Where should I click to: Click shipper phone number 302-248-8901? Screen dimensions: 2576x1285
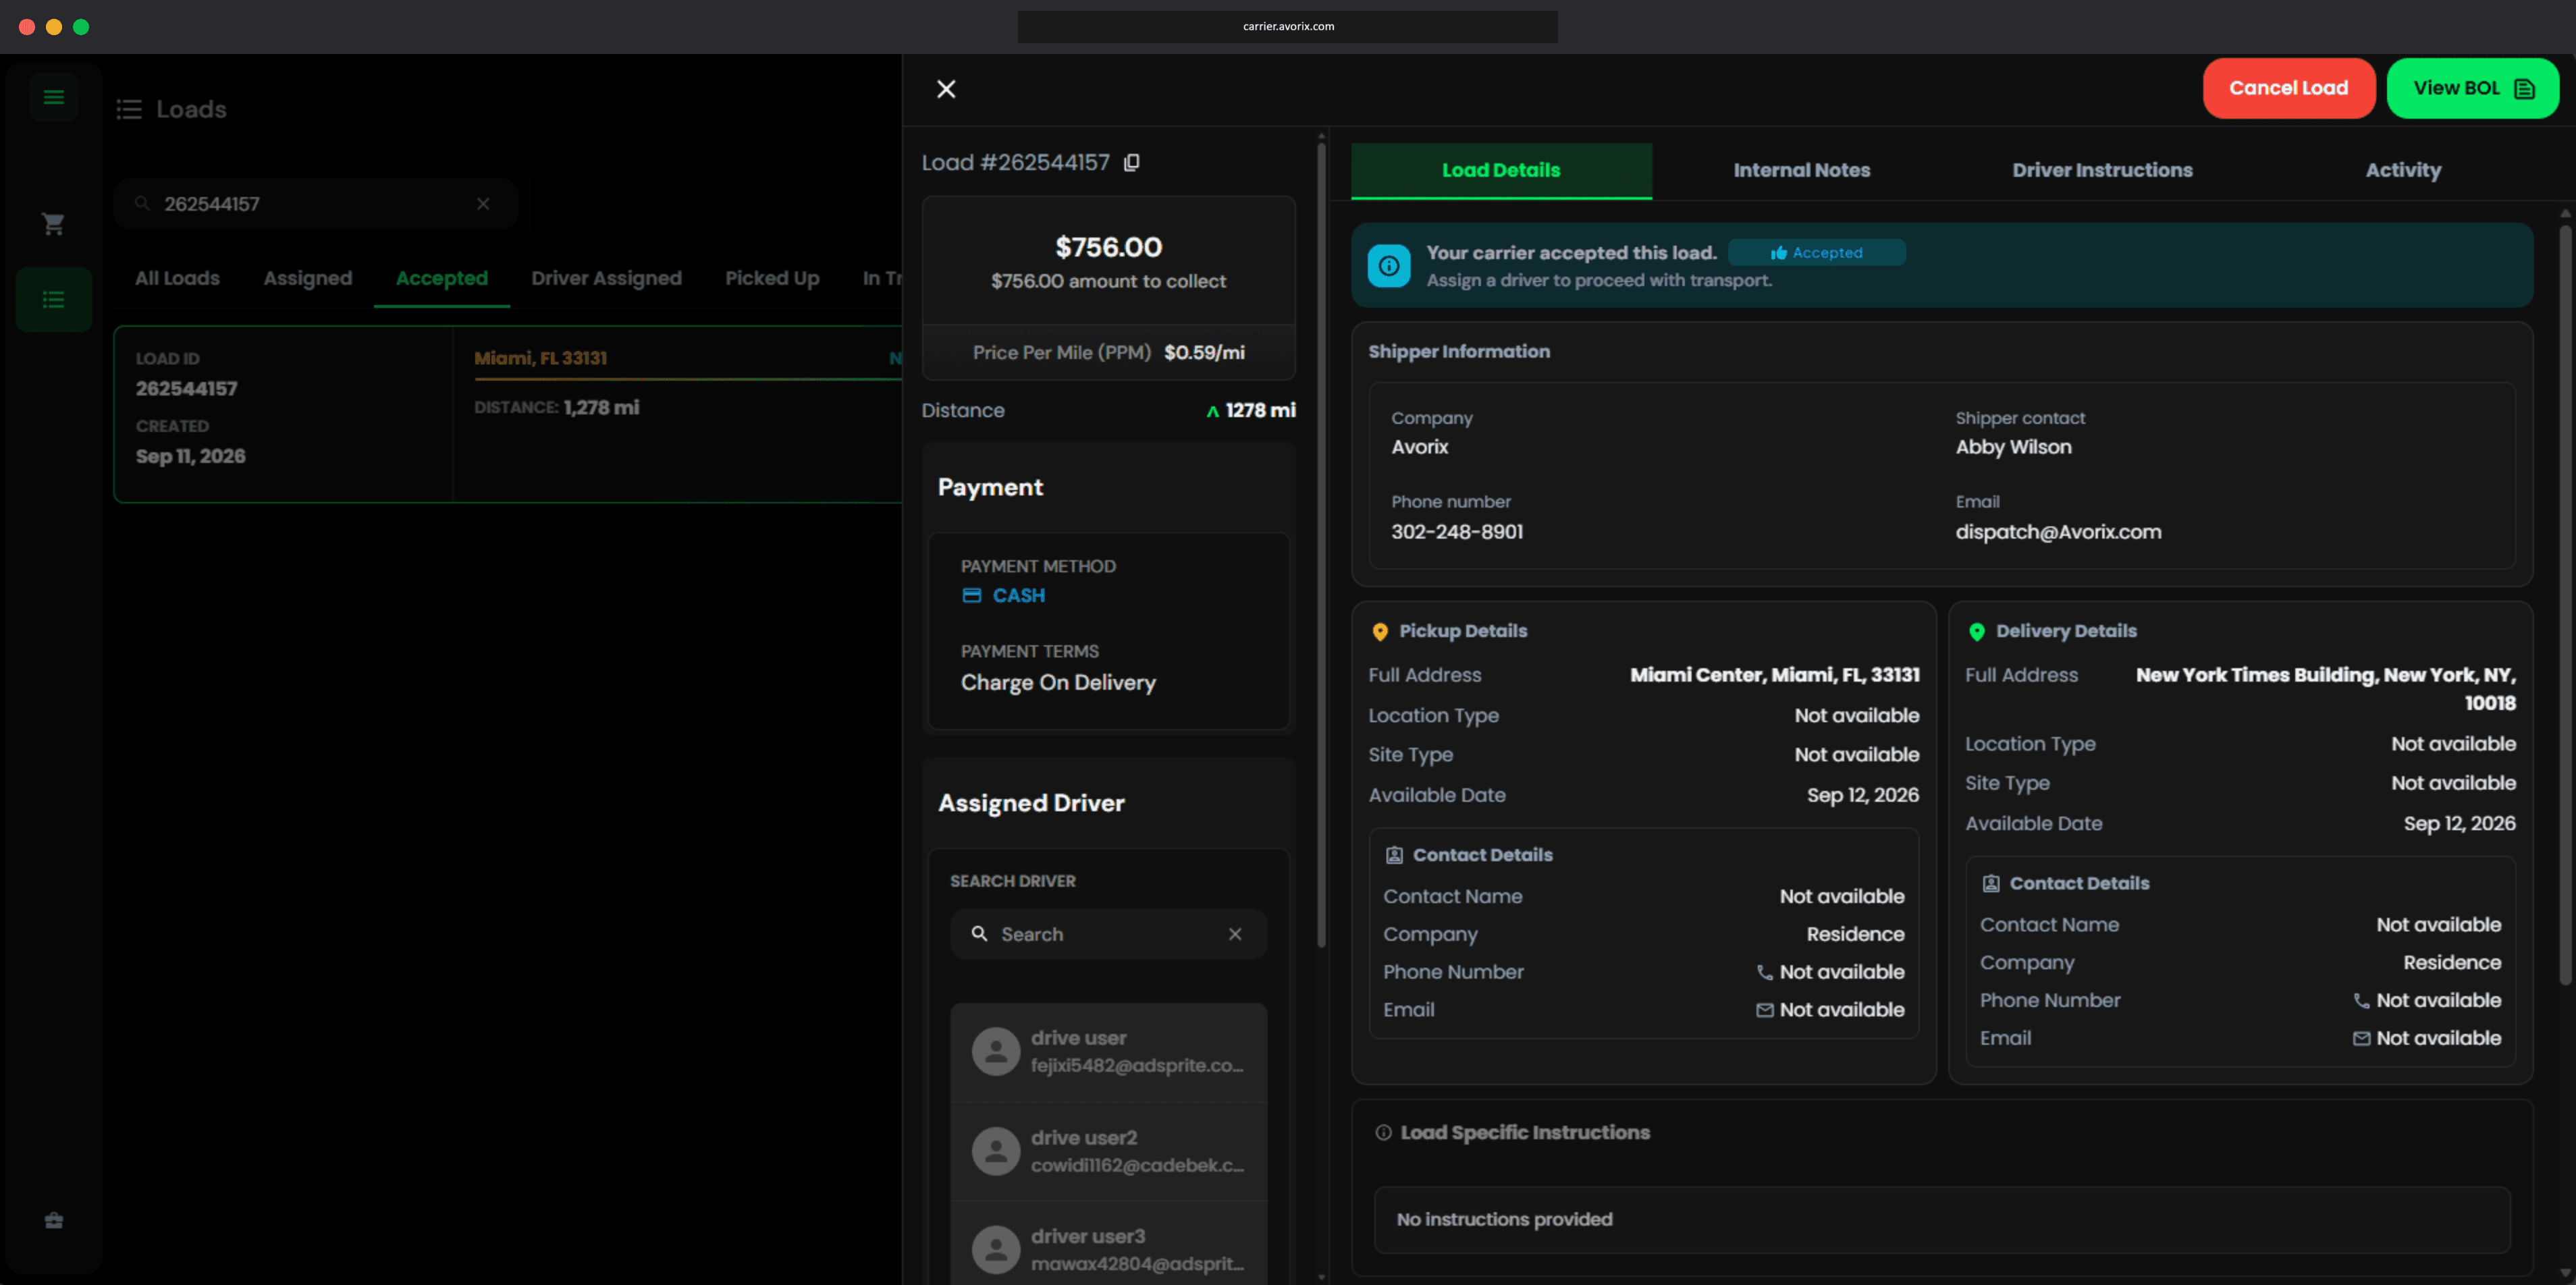(1457, 532)
